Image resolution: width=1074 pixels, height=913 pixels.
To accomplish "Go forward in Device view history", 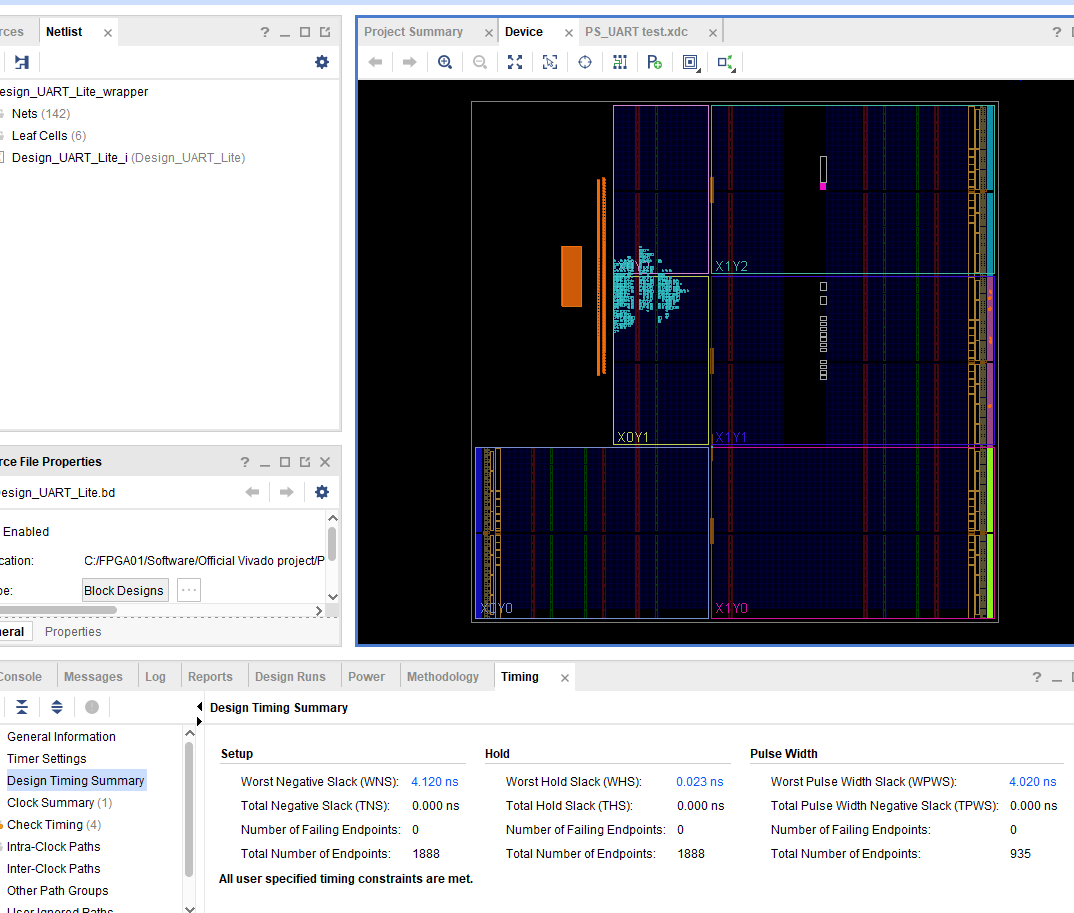I will pyautogui.click(x=410, y=62).
